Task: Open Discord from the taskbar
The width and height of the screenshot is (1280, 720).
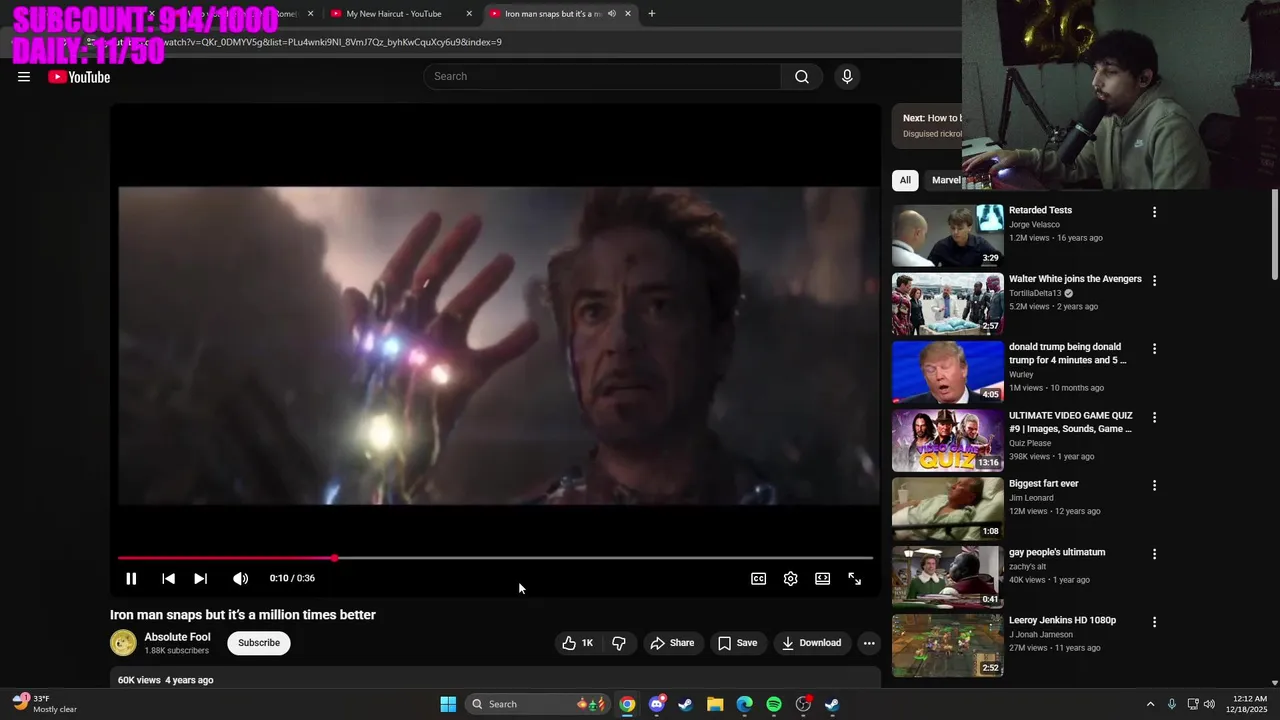Action: (x=656, y=704)
